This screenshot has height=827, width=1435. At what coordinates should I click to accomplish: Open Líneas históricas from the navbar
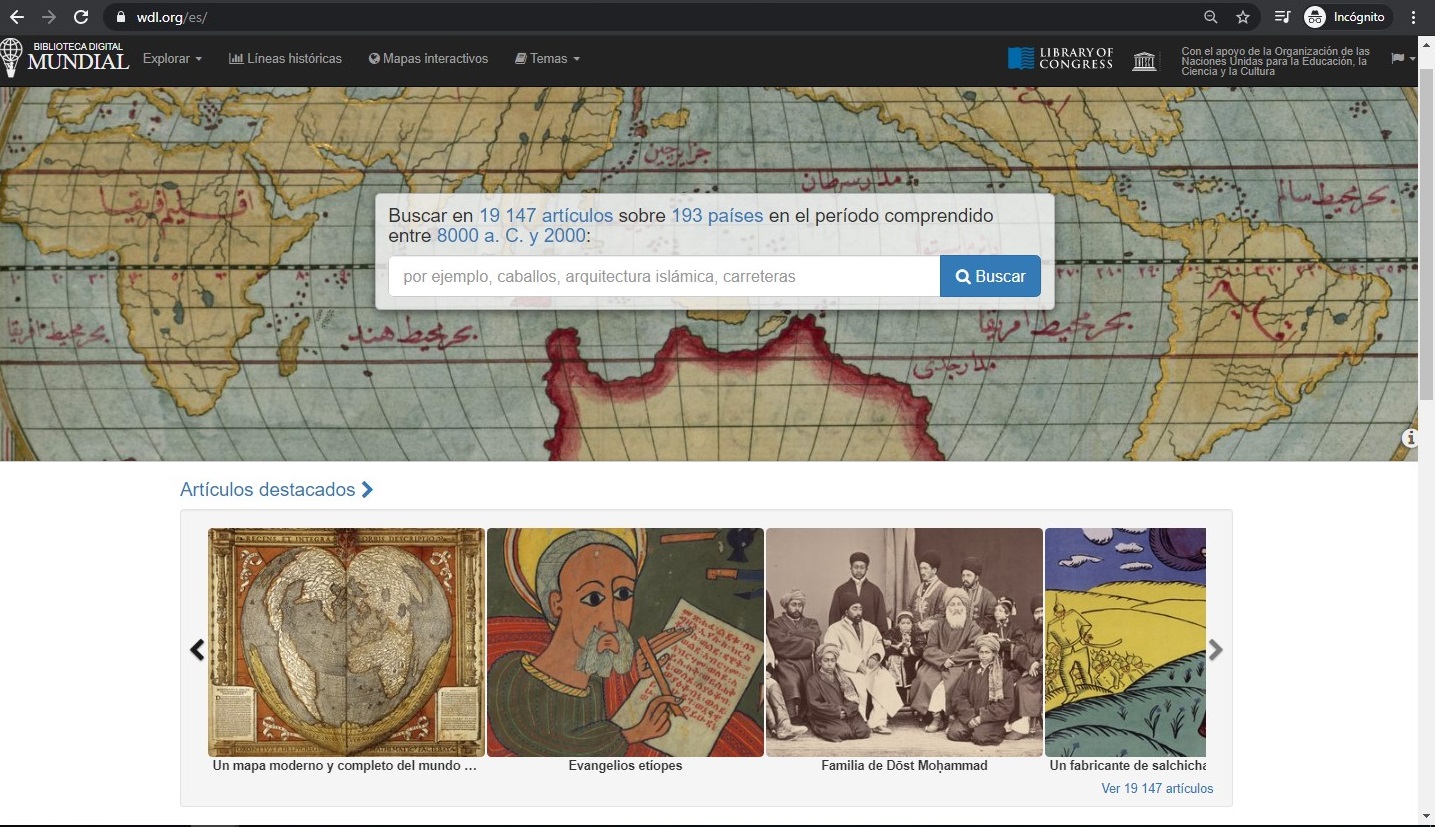click(285, 59)
